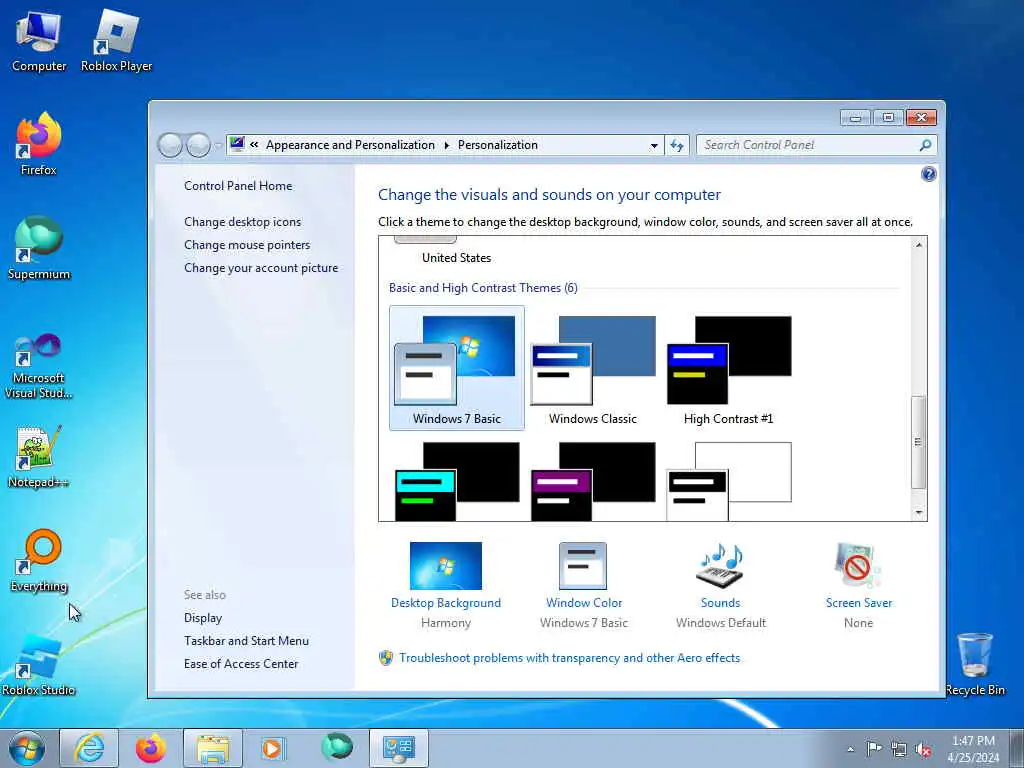Open Supermium from the taskbar

(x=336, y=748)
